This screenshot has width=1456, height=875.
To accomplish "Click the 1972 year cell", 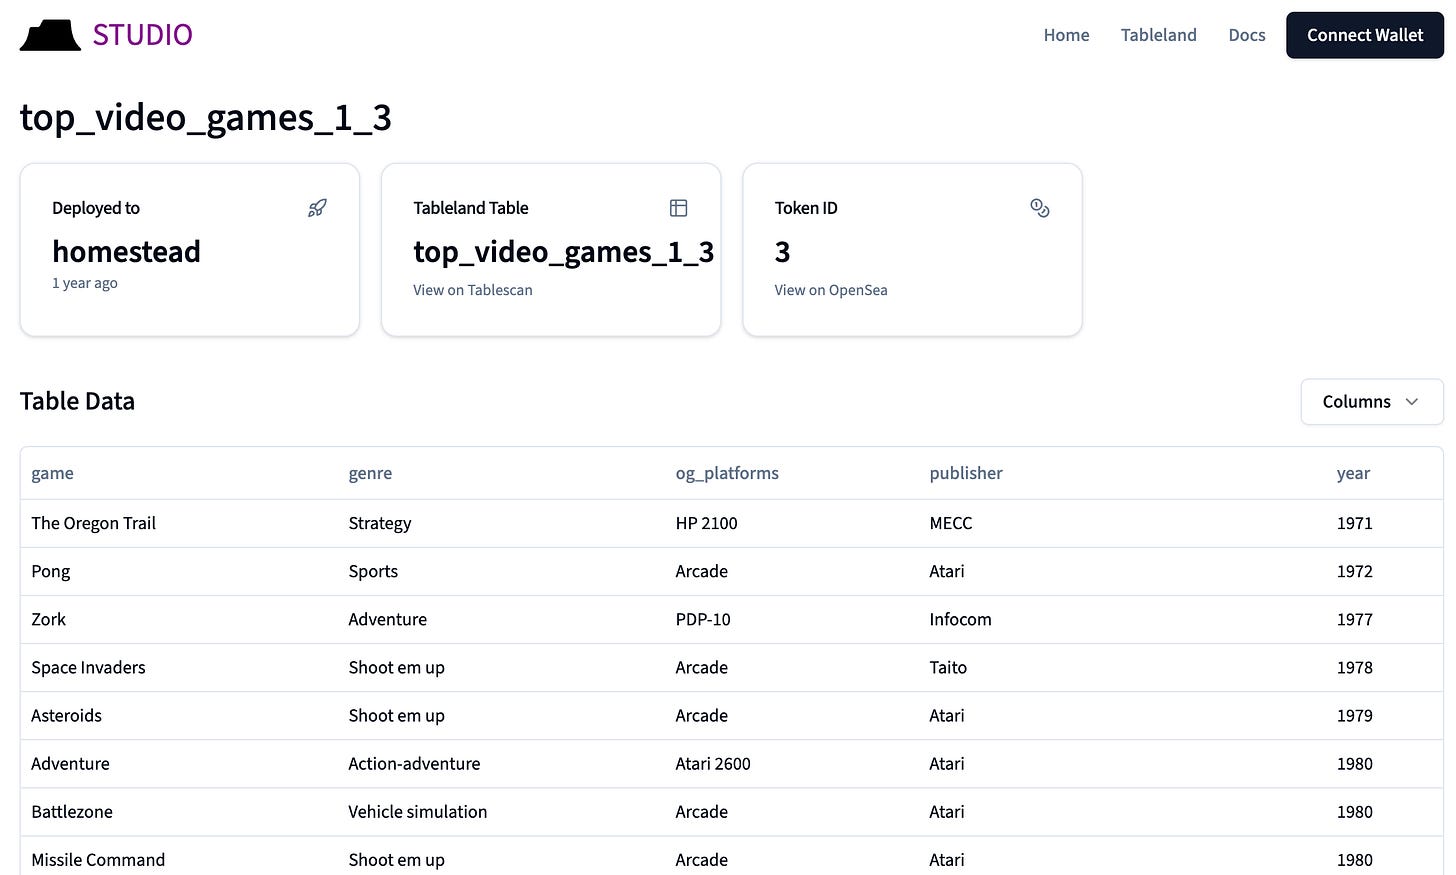I will tap(1354, 571).
